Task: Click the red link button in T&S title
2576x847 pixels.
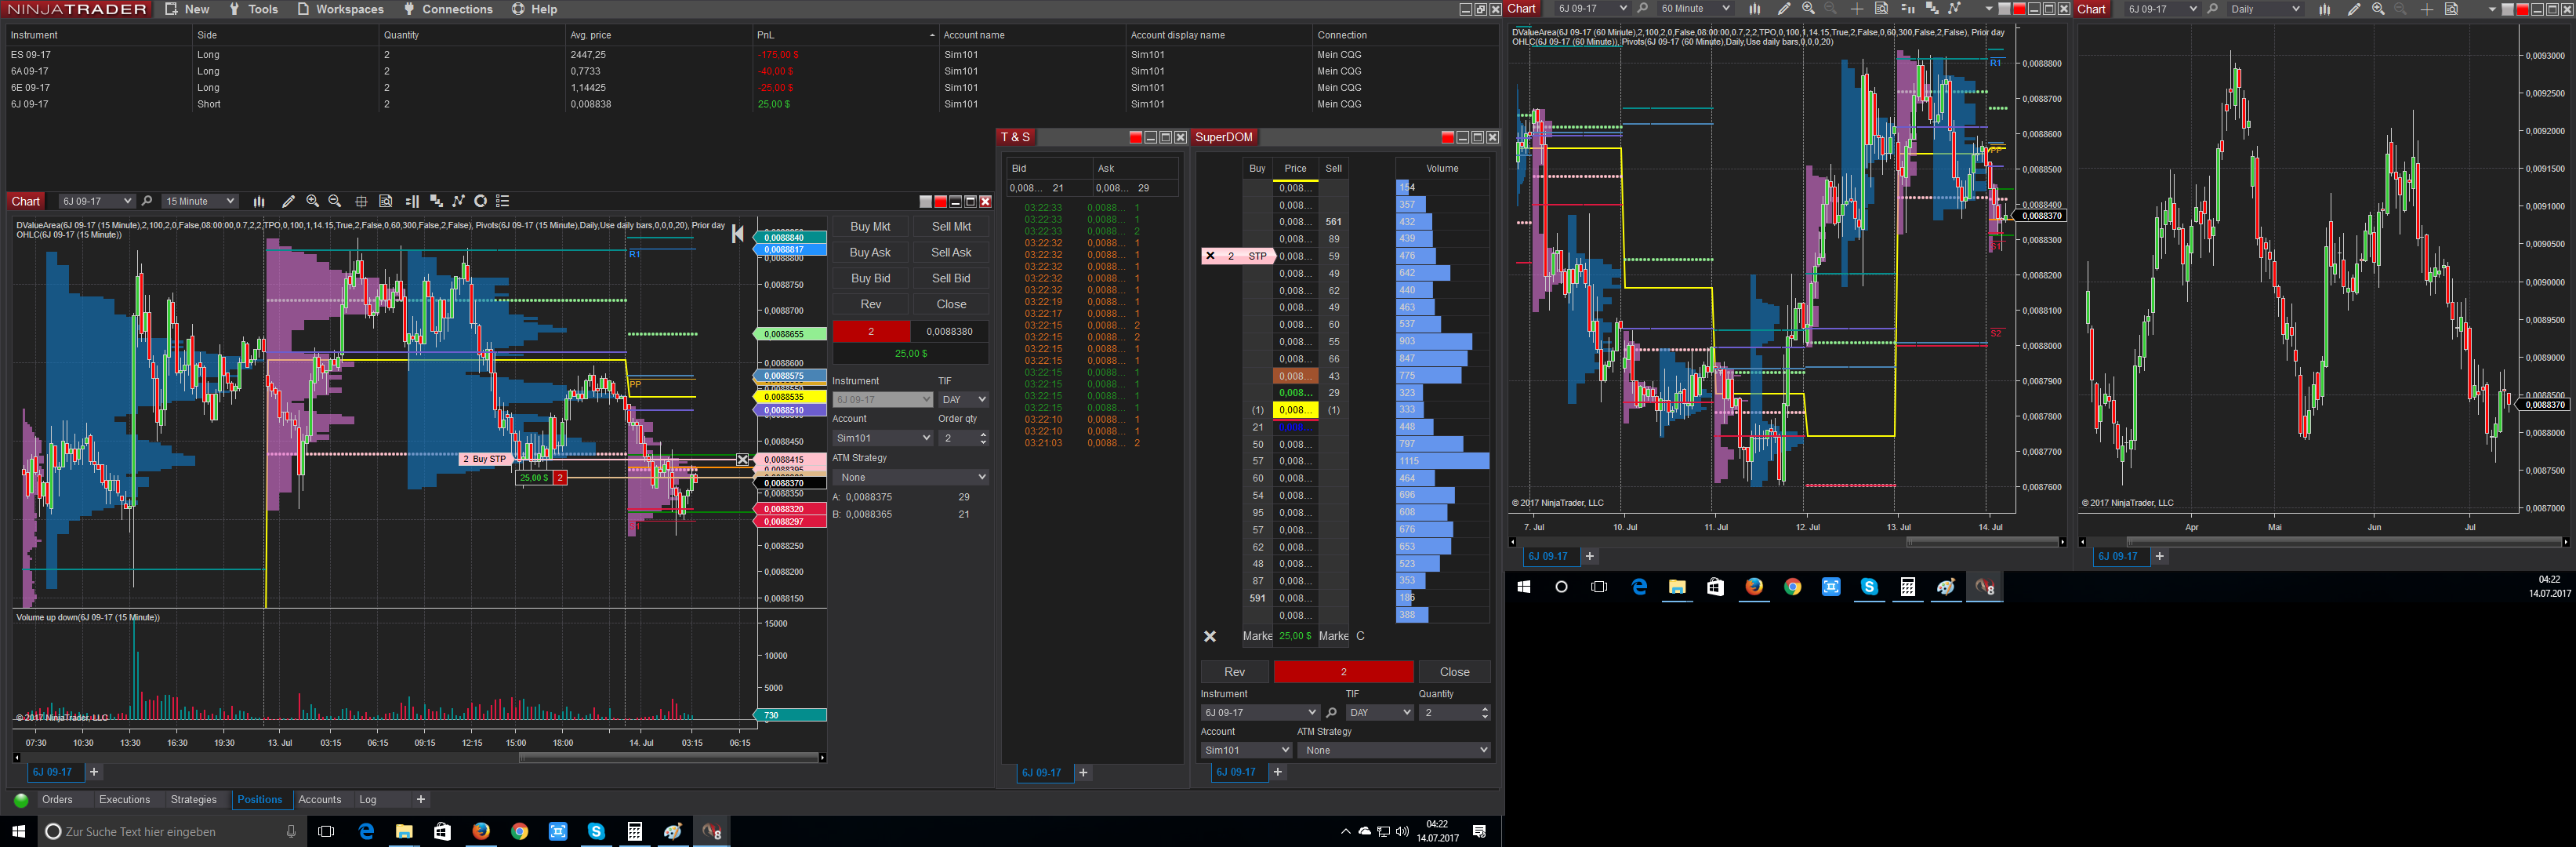Action: 1135,137
